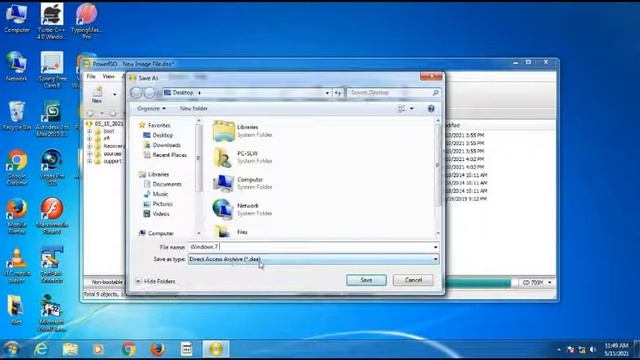The width and height of the screenshot is (640, 360).
Task: Open Turbo C++ desktop icon
Action: coord(52,21)
